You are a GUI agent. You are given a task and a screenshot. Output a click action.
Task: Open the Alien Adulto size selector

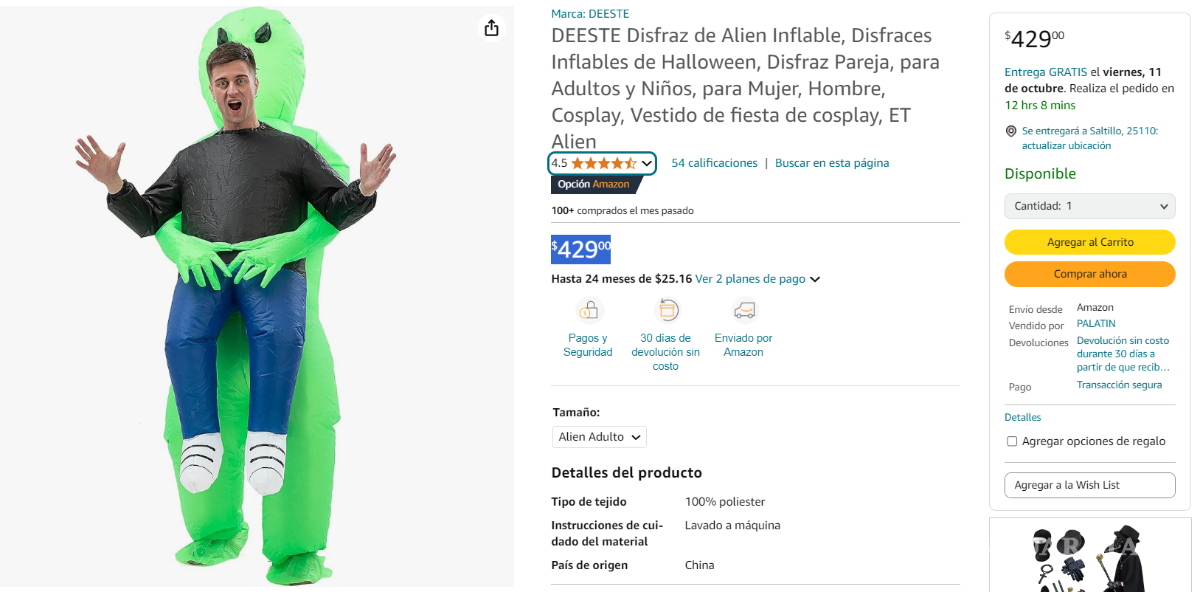tap(598, 436)
